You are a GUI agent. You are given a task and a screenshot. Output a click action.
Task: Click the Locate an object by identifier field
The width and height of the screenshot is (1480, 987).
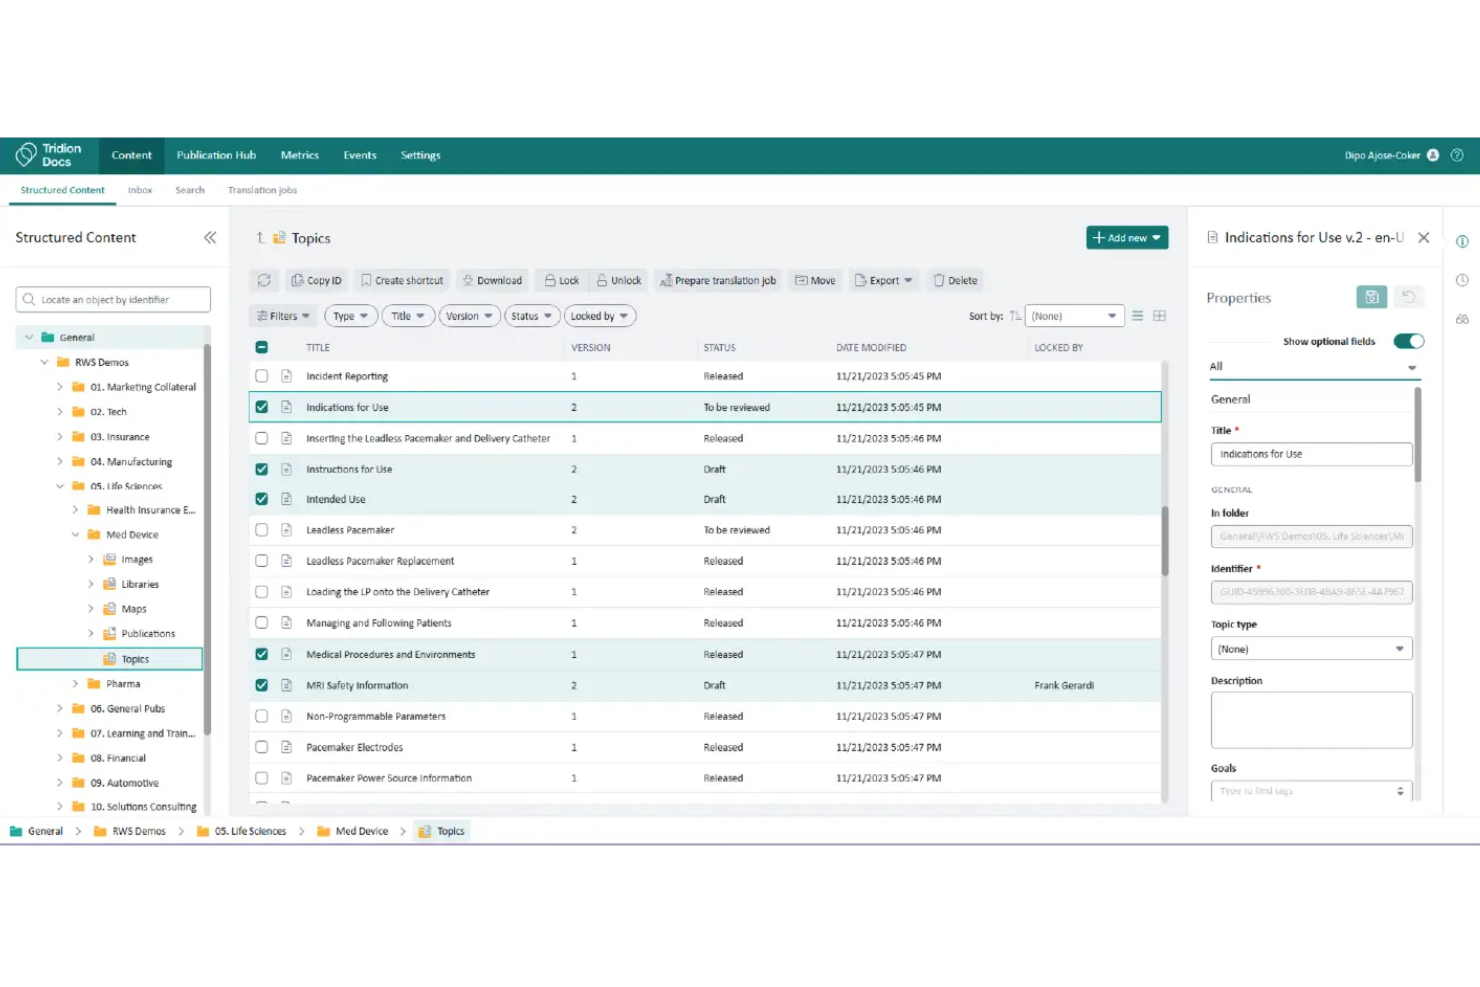(113, 299)
